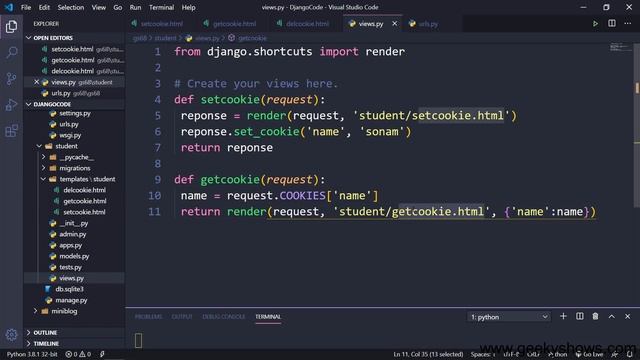This screenshot has width=640, height=360.
Task: Open the Run menu
Action: 135,7
